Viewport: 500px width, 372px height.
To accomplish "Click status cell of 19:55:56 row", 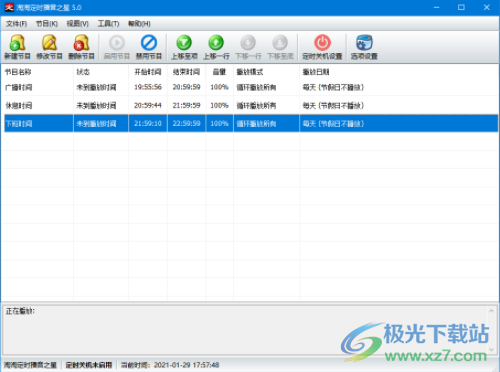I will 96,88.
